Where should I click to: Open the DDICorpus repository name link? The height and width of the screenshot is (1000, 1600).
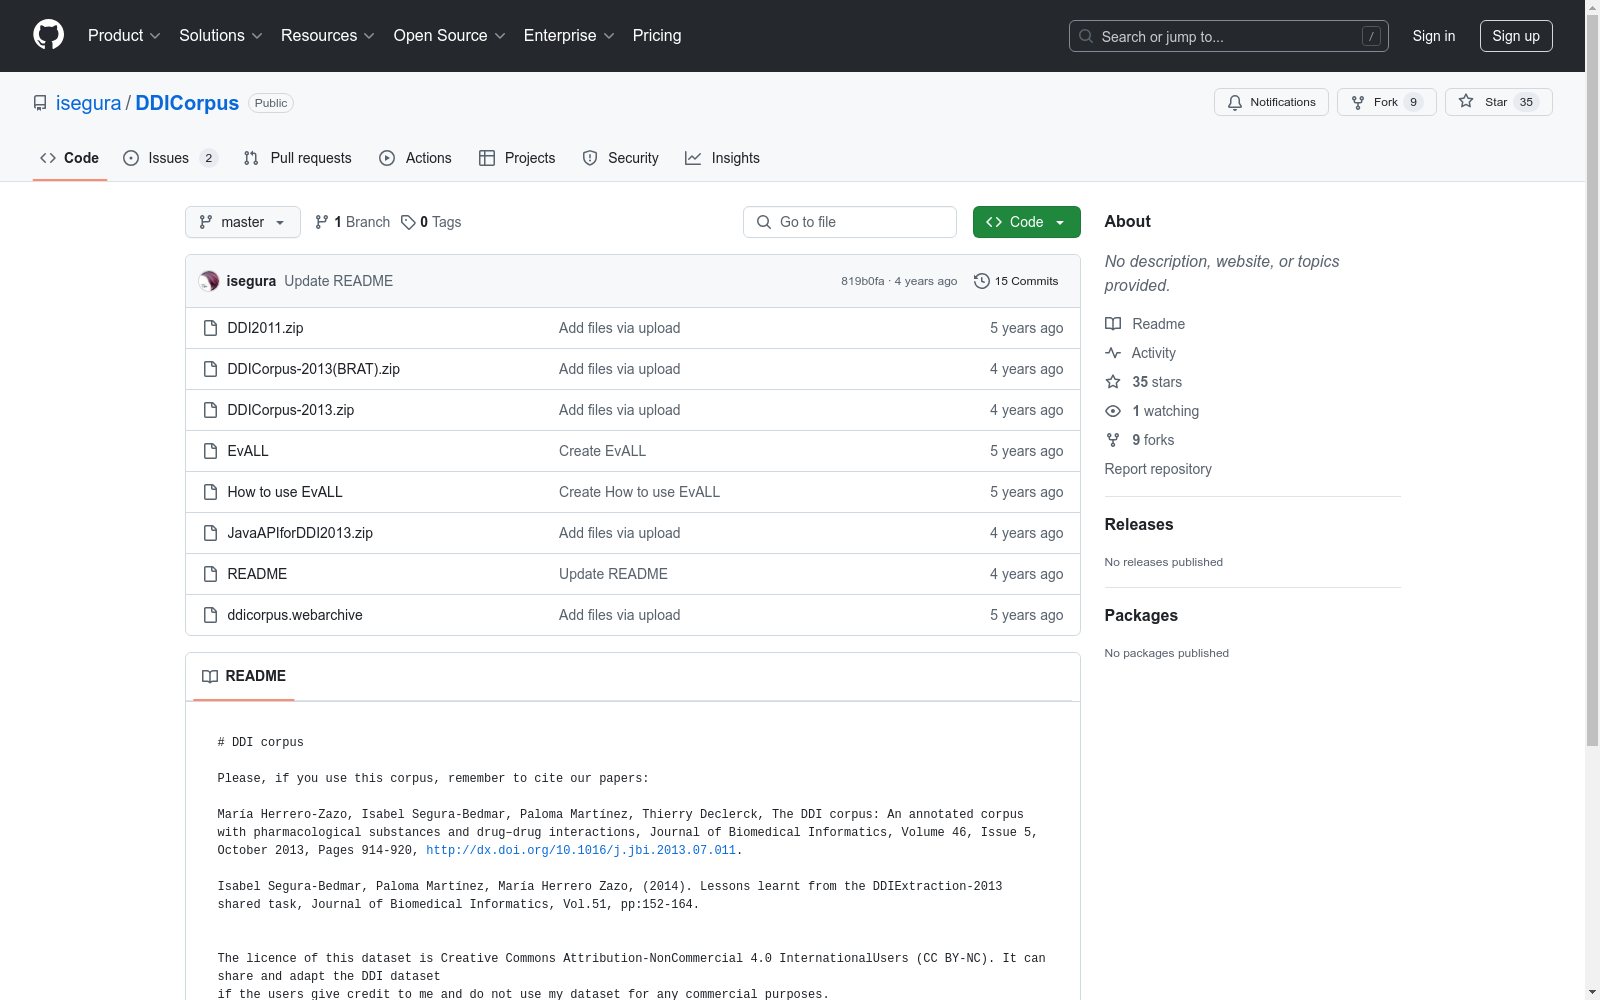[x=187, y=103]
